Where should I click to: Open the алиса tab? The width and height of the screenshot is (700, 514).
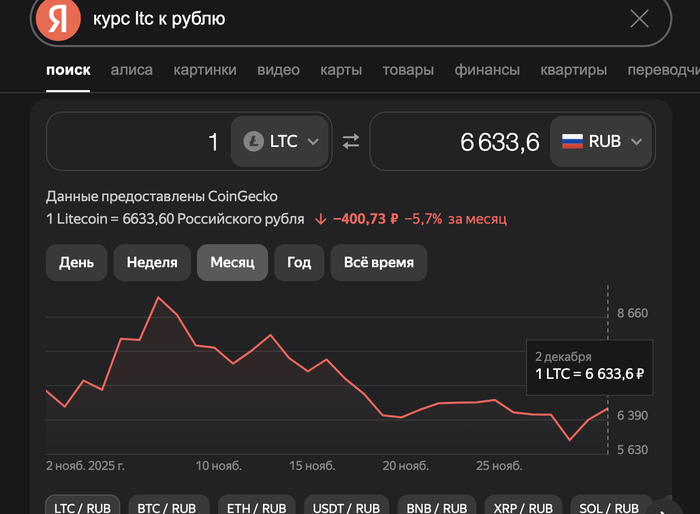[132, 70]
